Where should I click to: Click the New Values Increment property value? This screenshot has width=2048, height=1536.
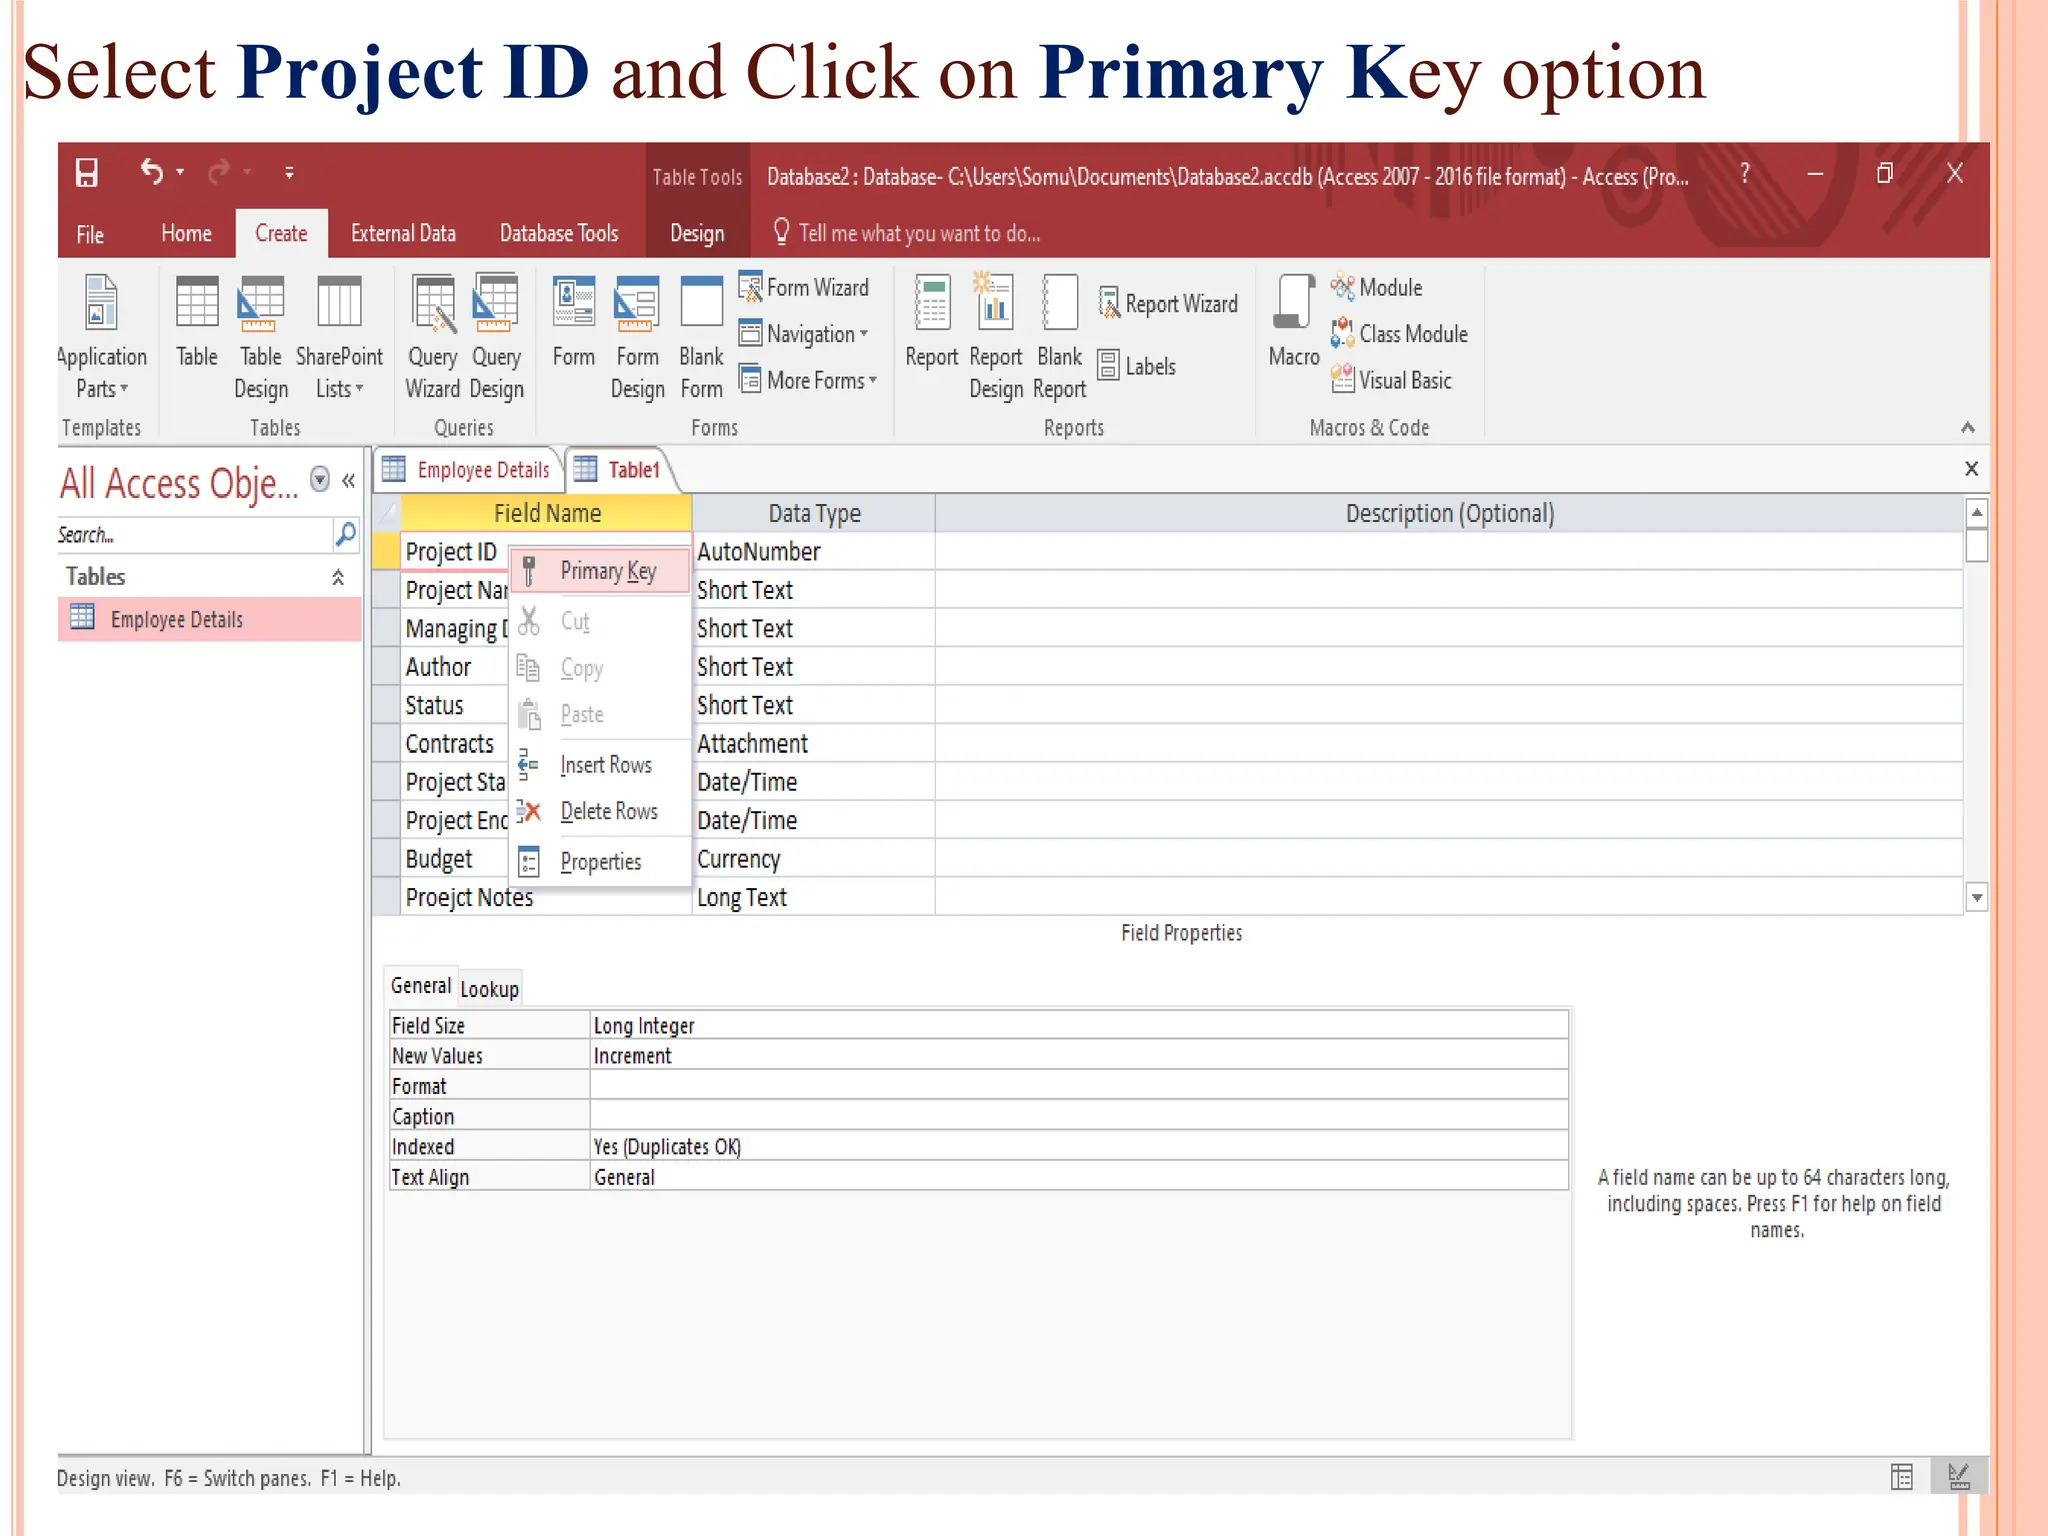click(1078, 1055)
